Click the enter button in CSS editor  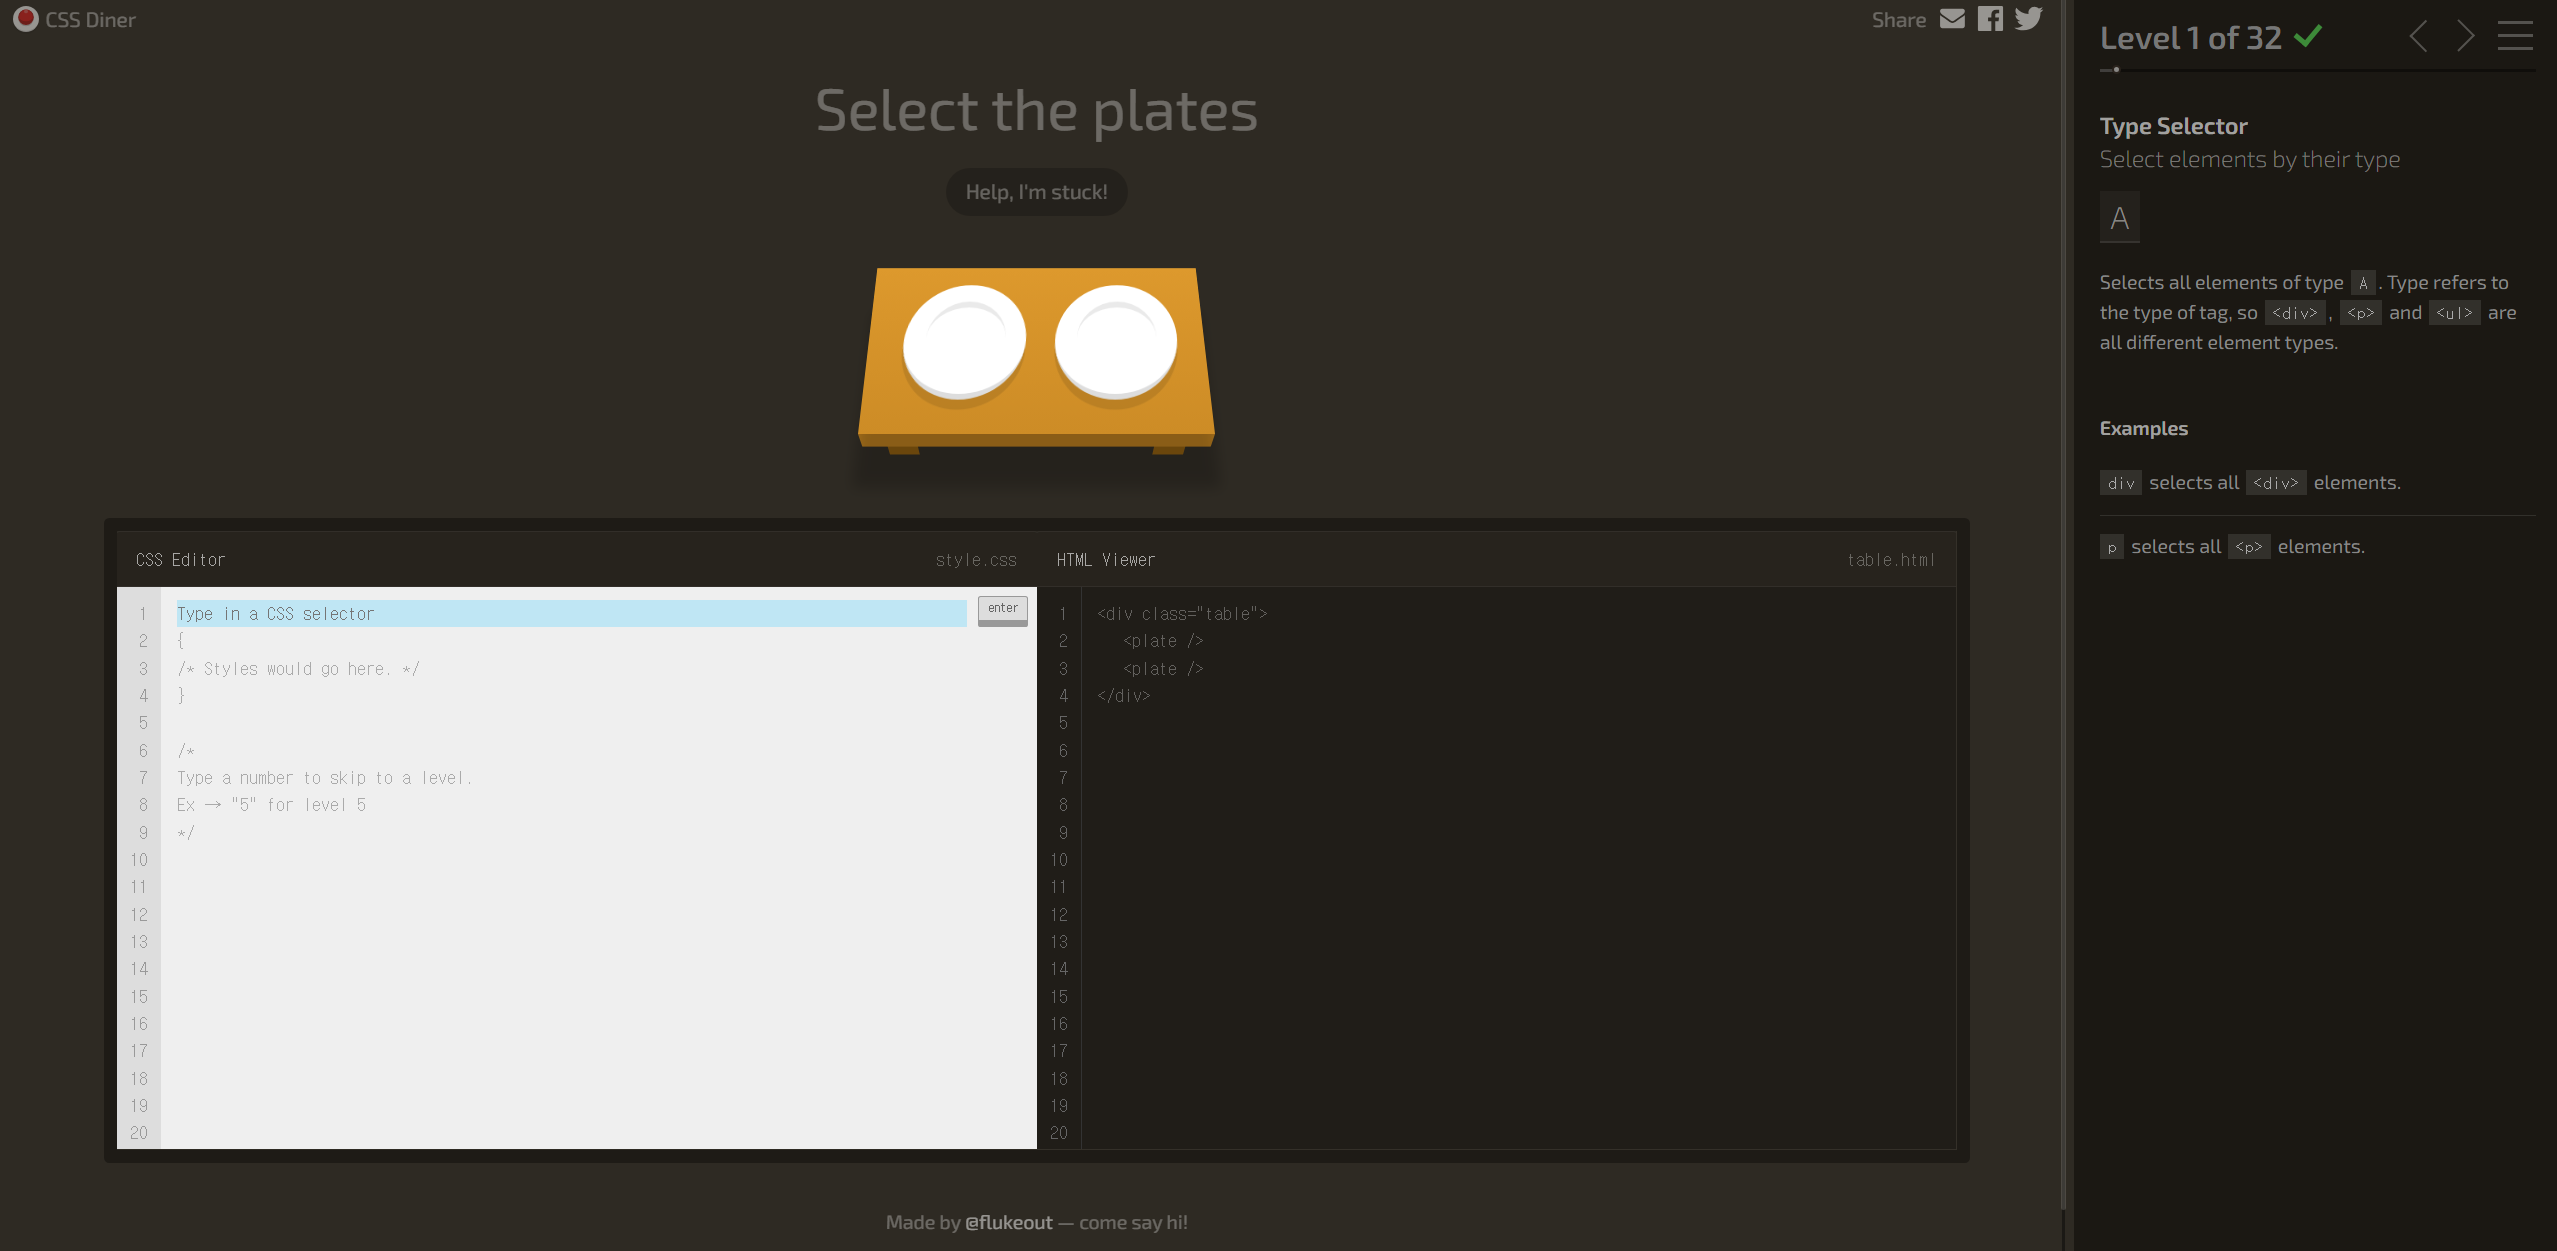(x=1002, y=609)
